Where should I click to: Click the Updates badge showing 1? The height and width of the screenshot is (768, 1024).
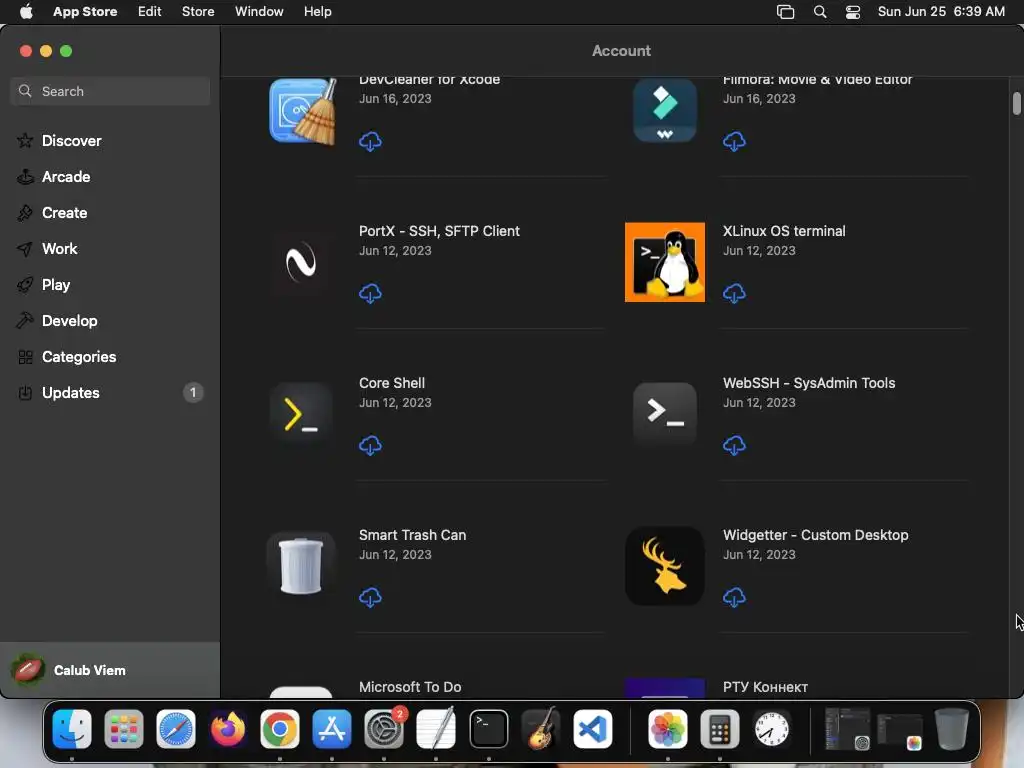click(x=193, y=392)
